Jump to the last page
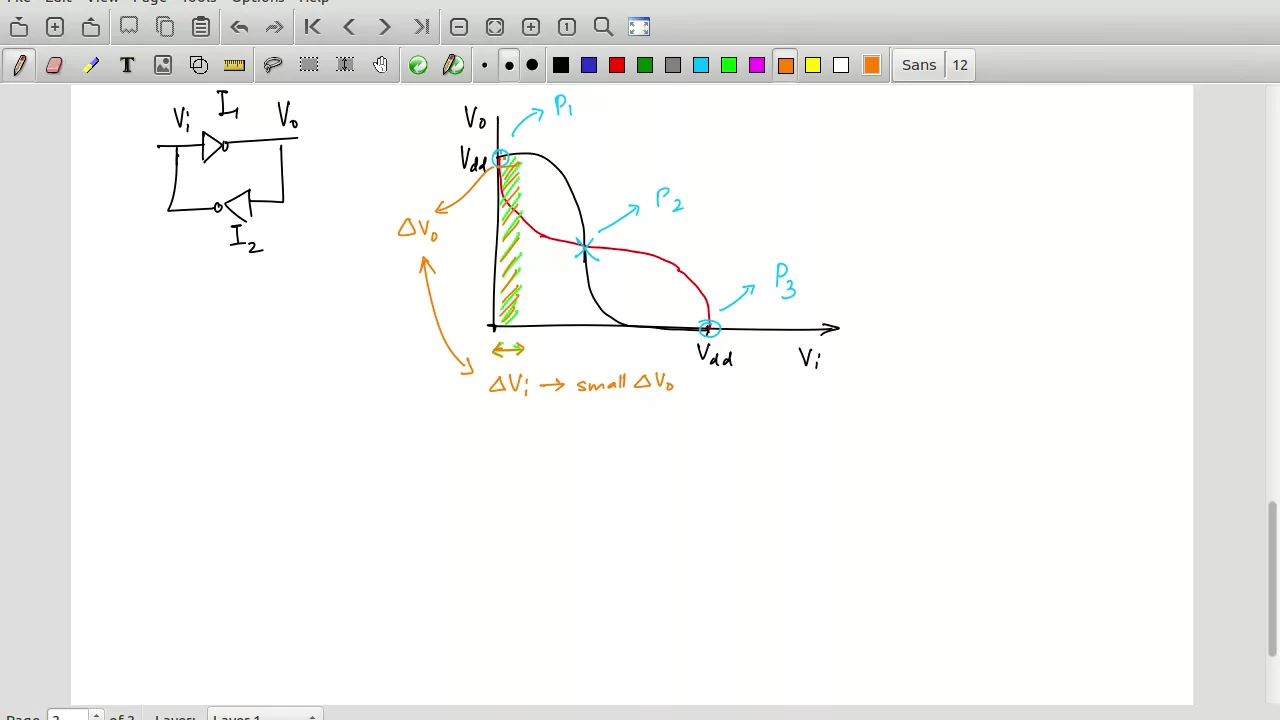 (x=421, y=27)
